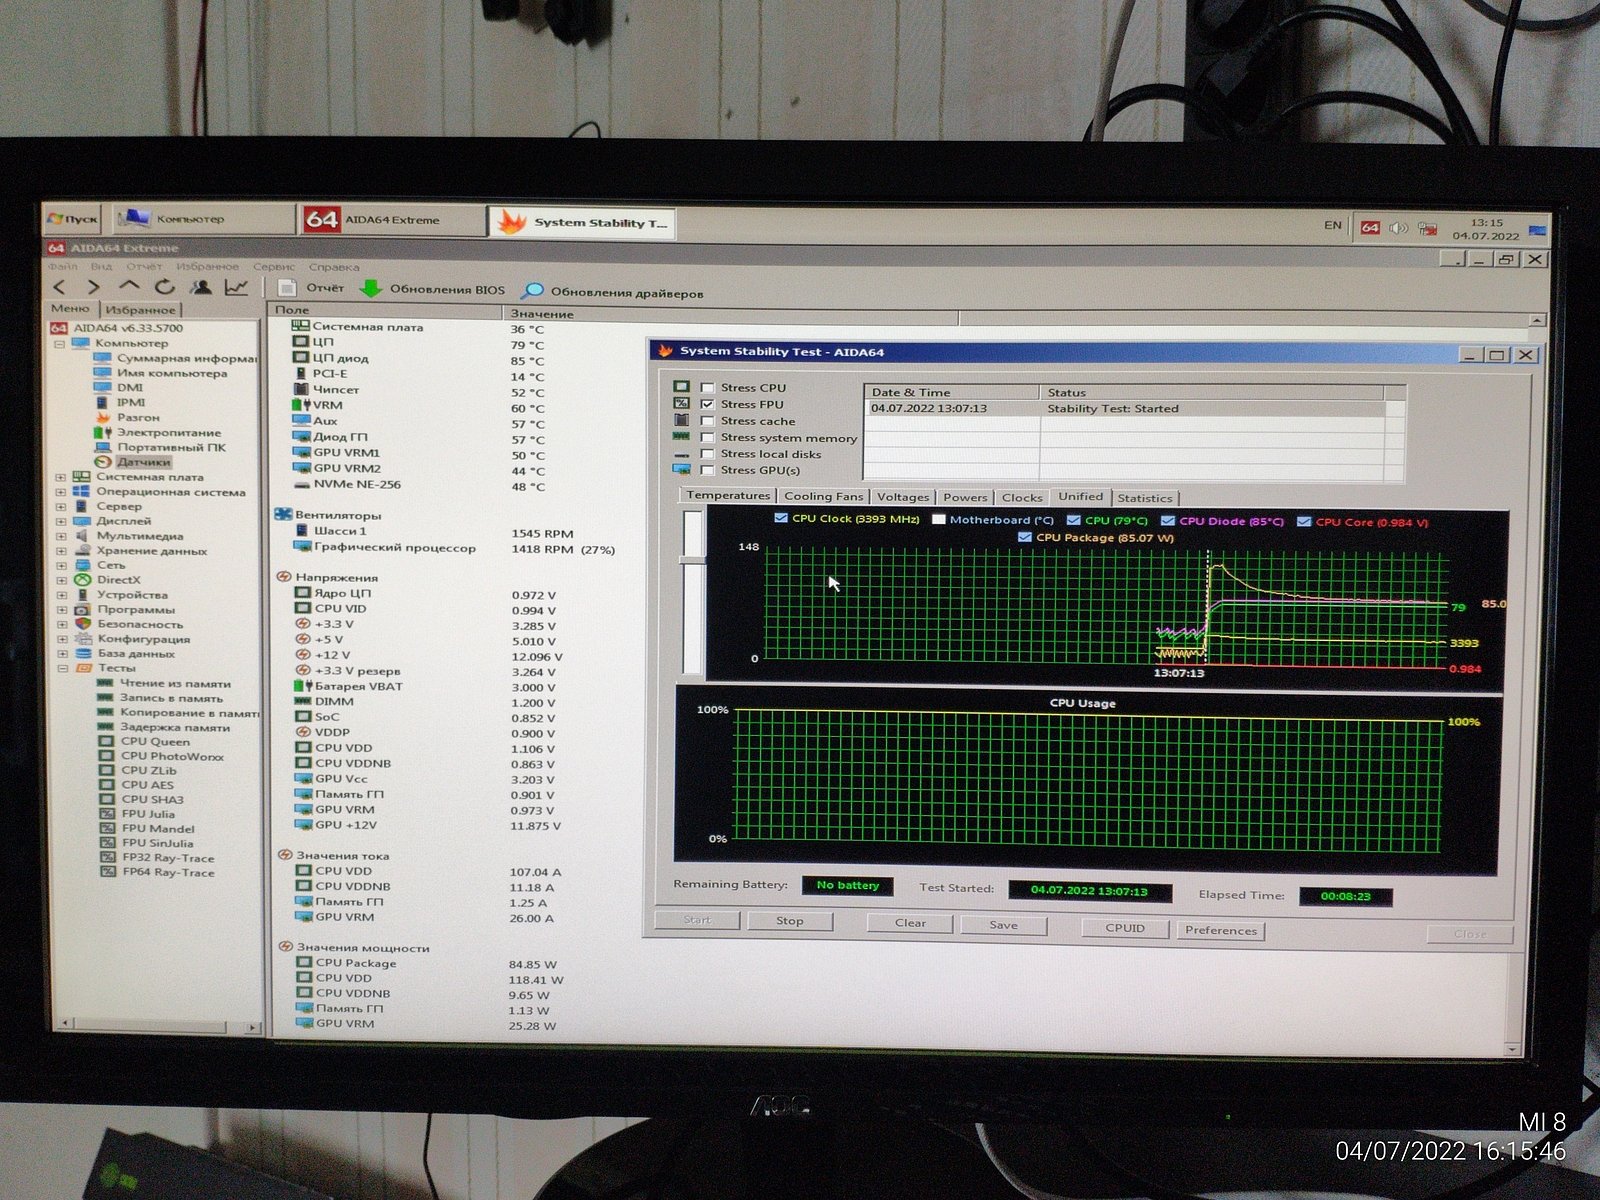This screenshot has height=1200, width=1600.
Task: Go back using the toolbar back arrow
Action: [x=60, y=287]
